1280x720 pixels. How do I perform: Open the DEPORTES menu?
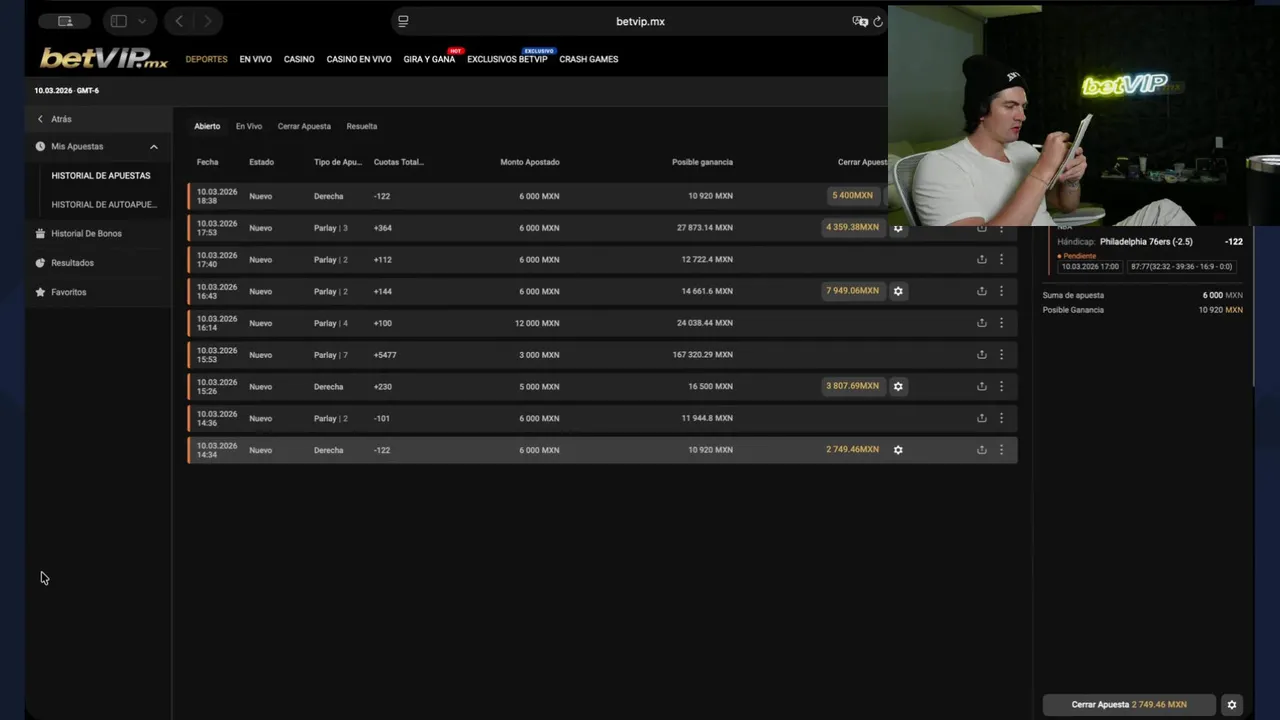click(x=206, y=59)
